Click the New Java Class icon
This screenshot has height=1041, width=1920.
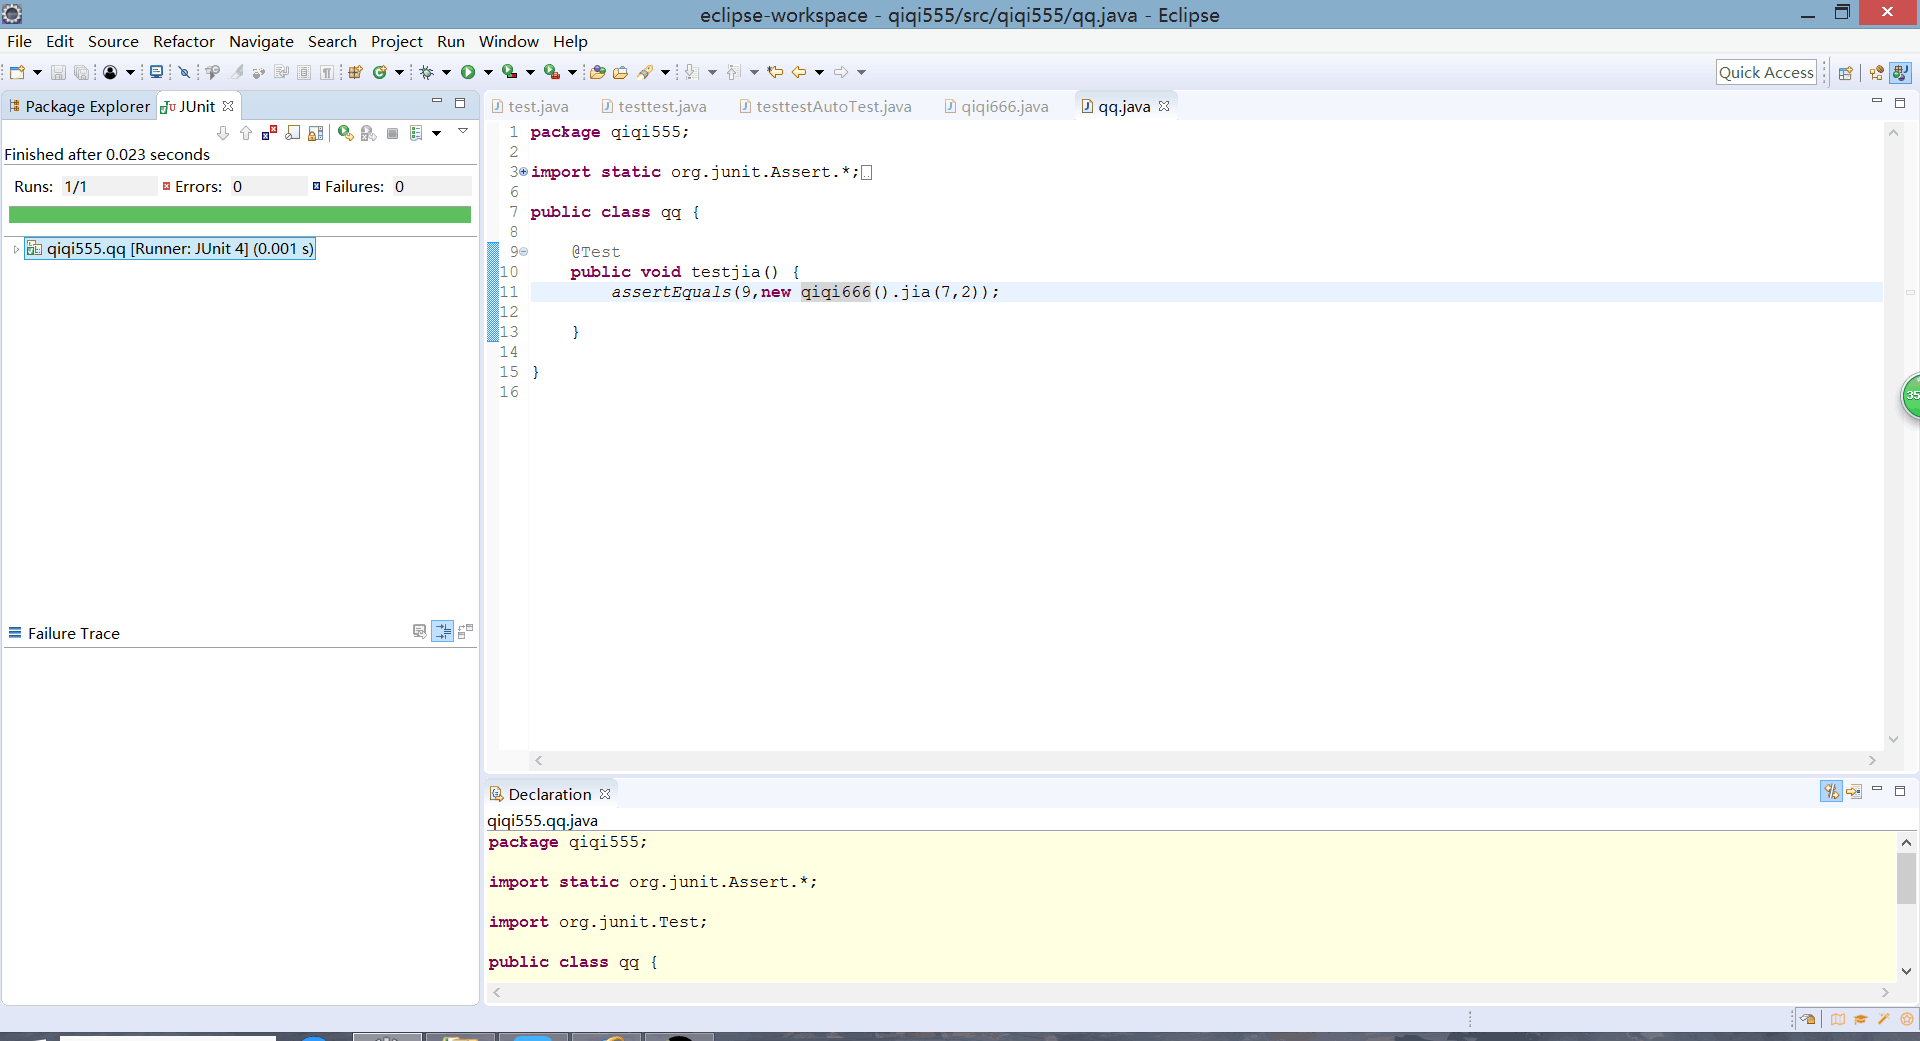[x=380, y=72]
